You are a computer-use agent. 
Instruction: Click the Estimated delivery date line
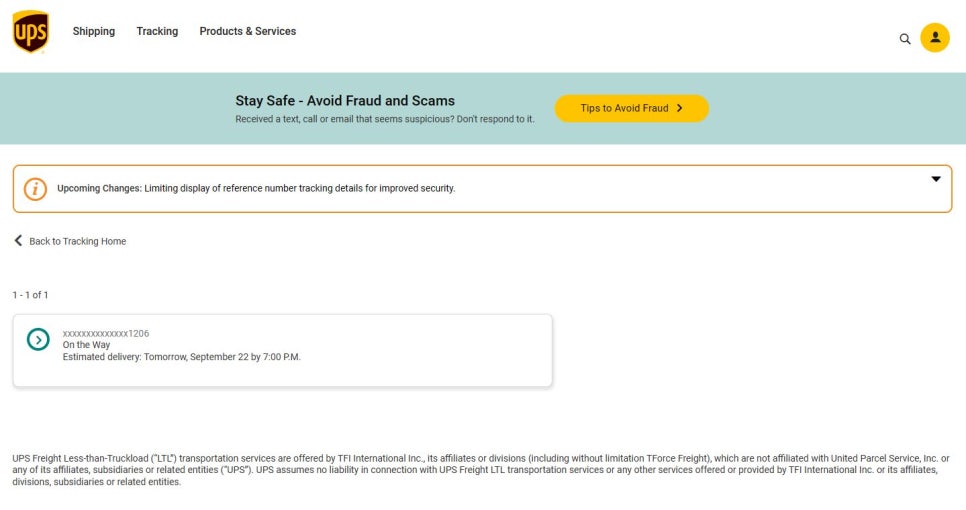click(x=182, y=357)
